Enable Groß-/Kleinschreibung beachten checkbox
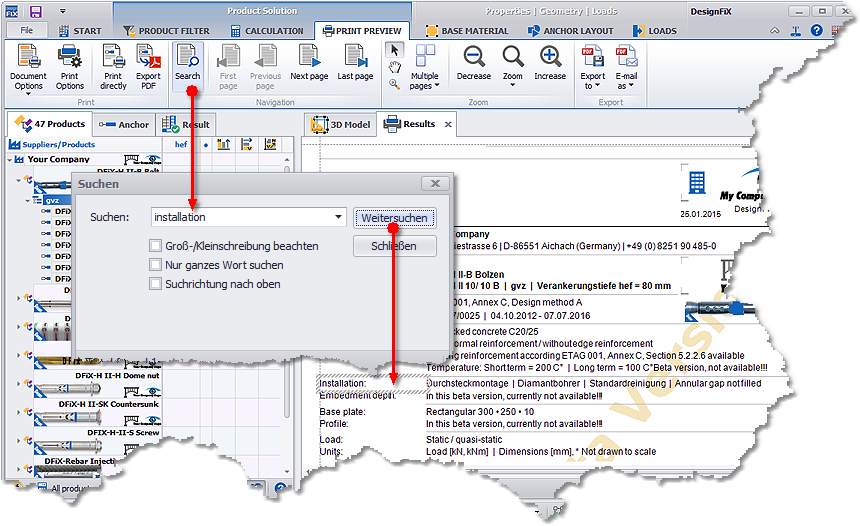860x526 pixels. tap(155, 245)
